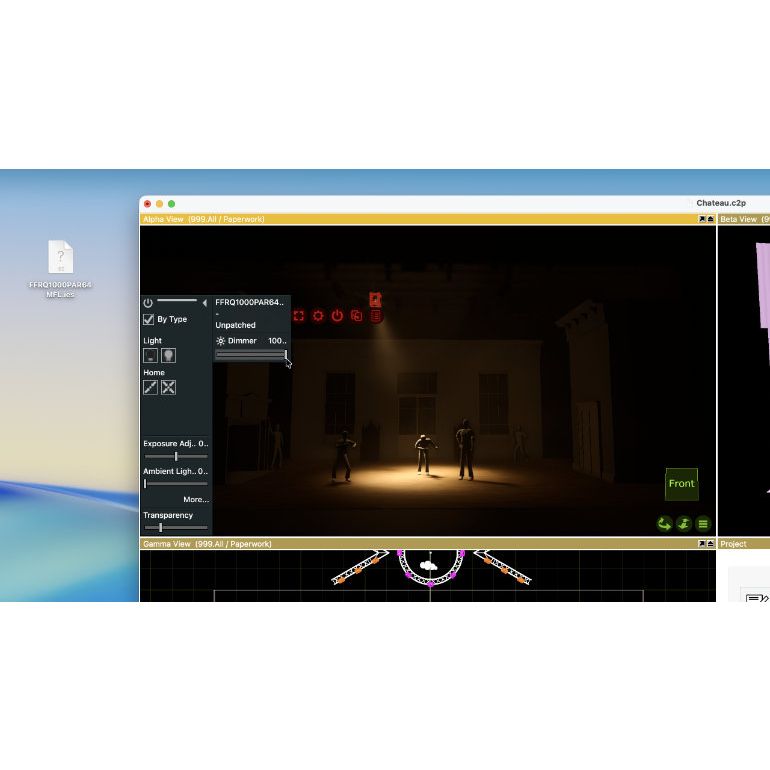Open the green hamburger view menu
Viewport: 770px width, 770px height.
703,523
